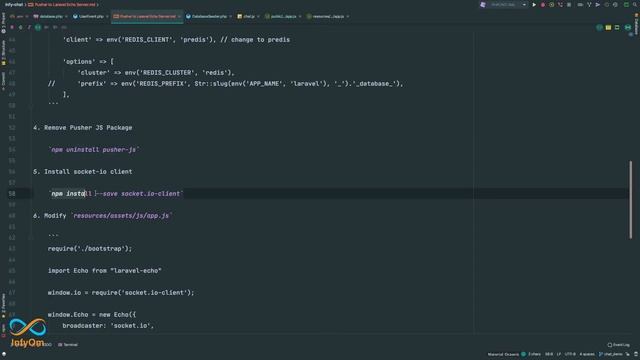The height and width of the screenshot is (360, 640).
Task: Click the phone listen for debug connections icon
Action: click(560, 5)
